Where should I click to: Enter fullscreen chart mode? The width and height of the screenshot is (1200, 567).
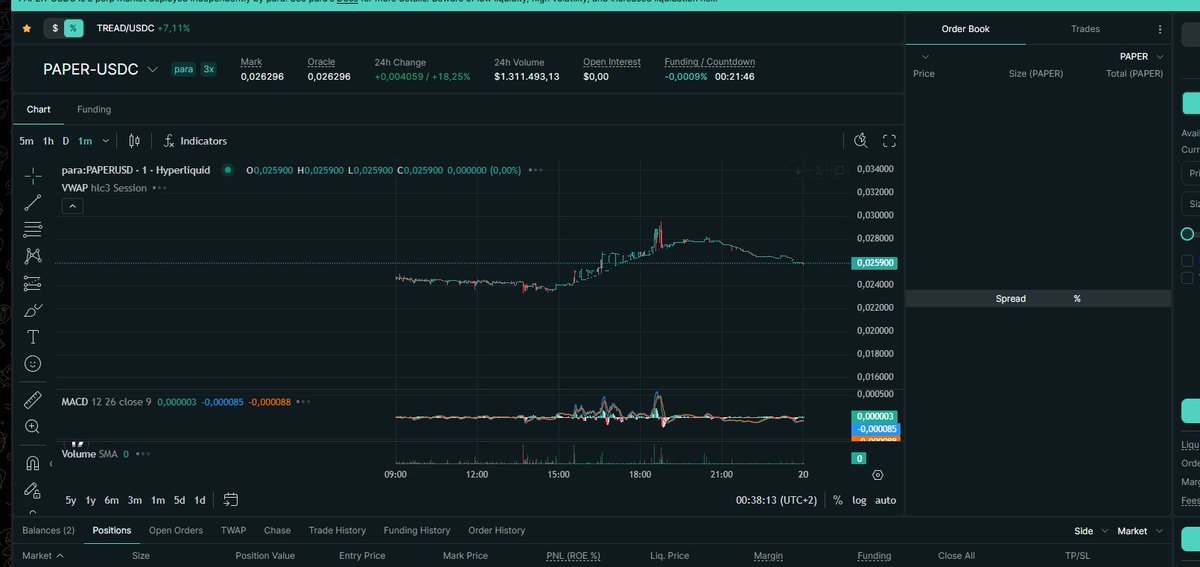click(x=889, y=141)
